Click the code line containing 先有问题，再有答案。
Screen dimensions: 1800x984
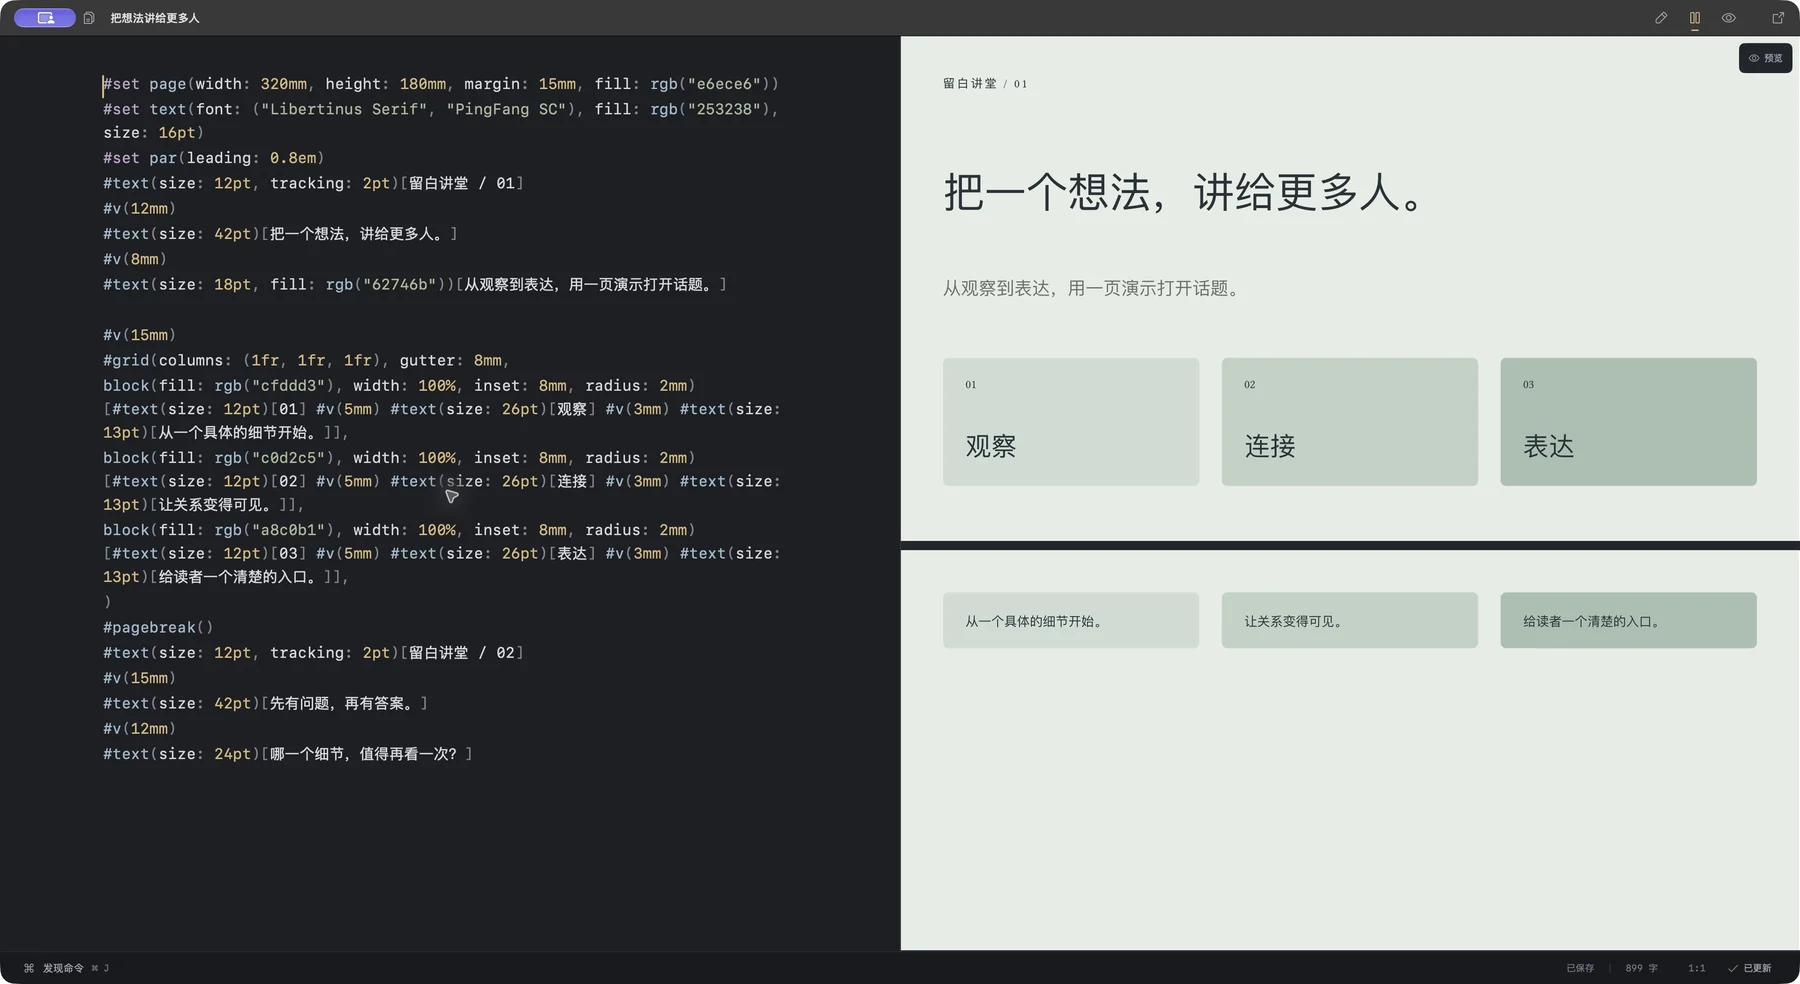pos(265,704)
